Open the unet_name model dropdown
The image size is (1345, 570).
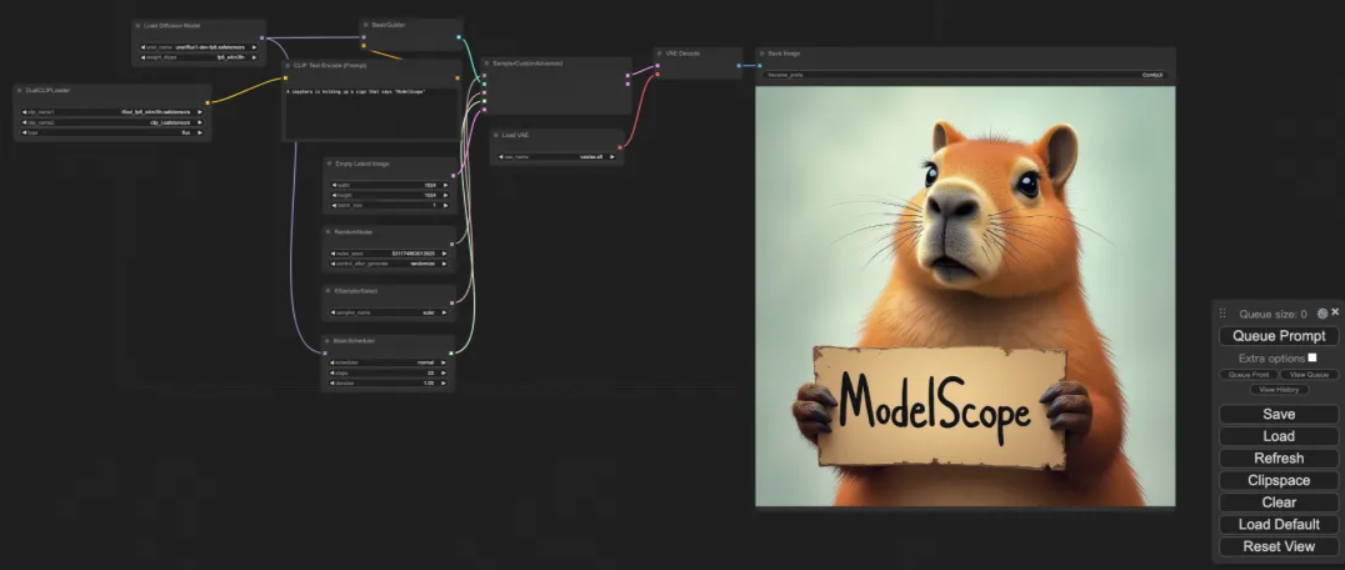(x=198, y=47)
